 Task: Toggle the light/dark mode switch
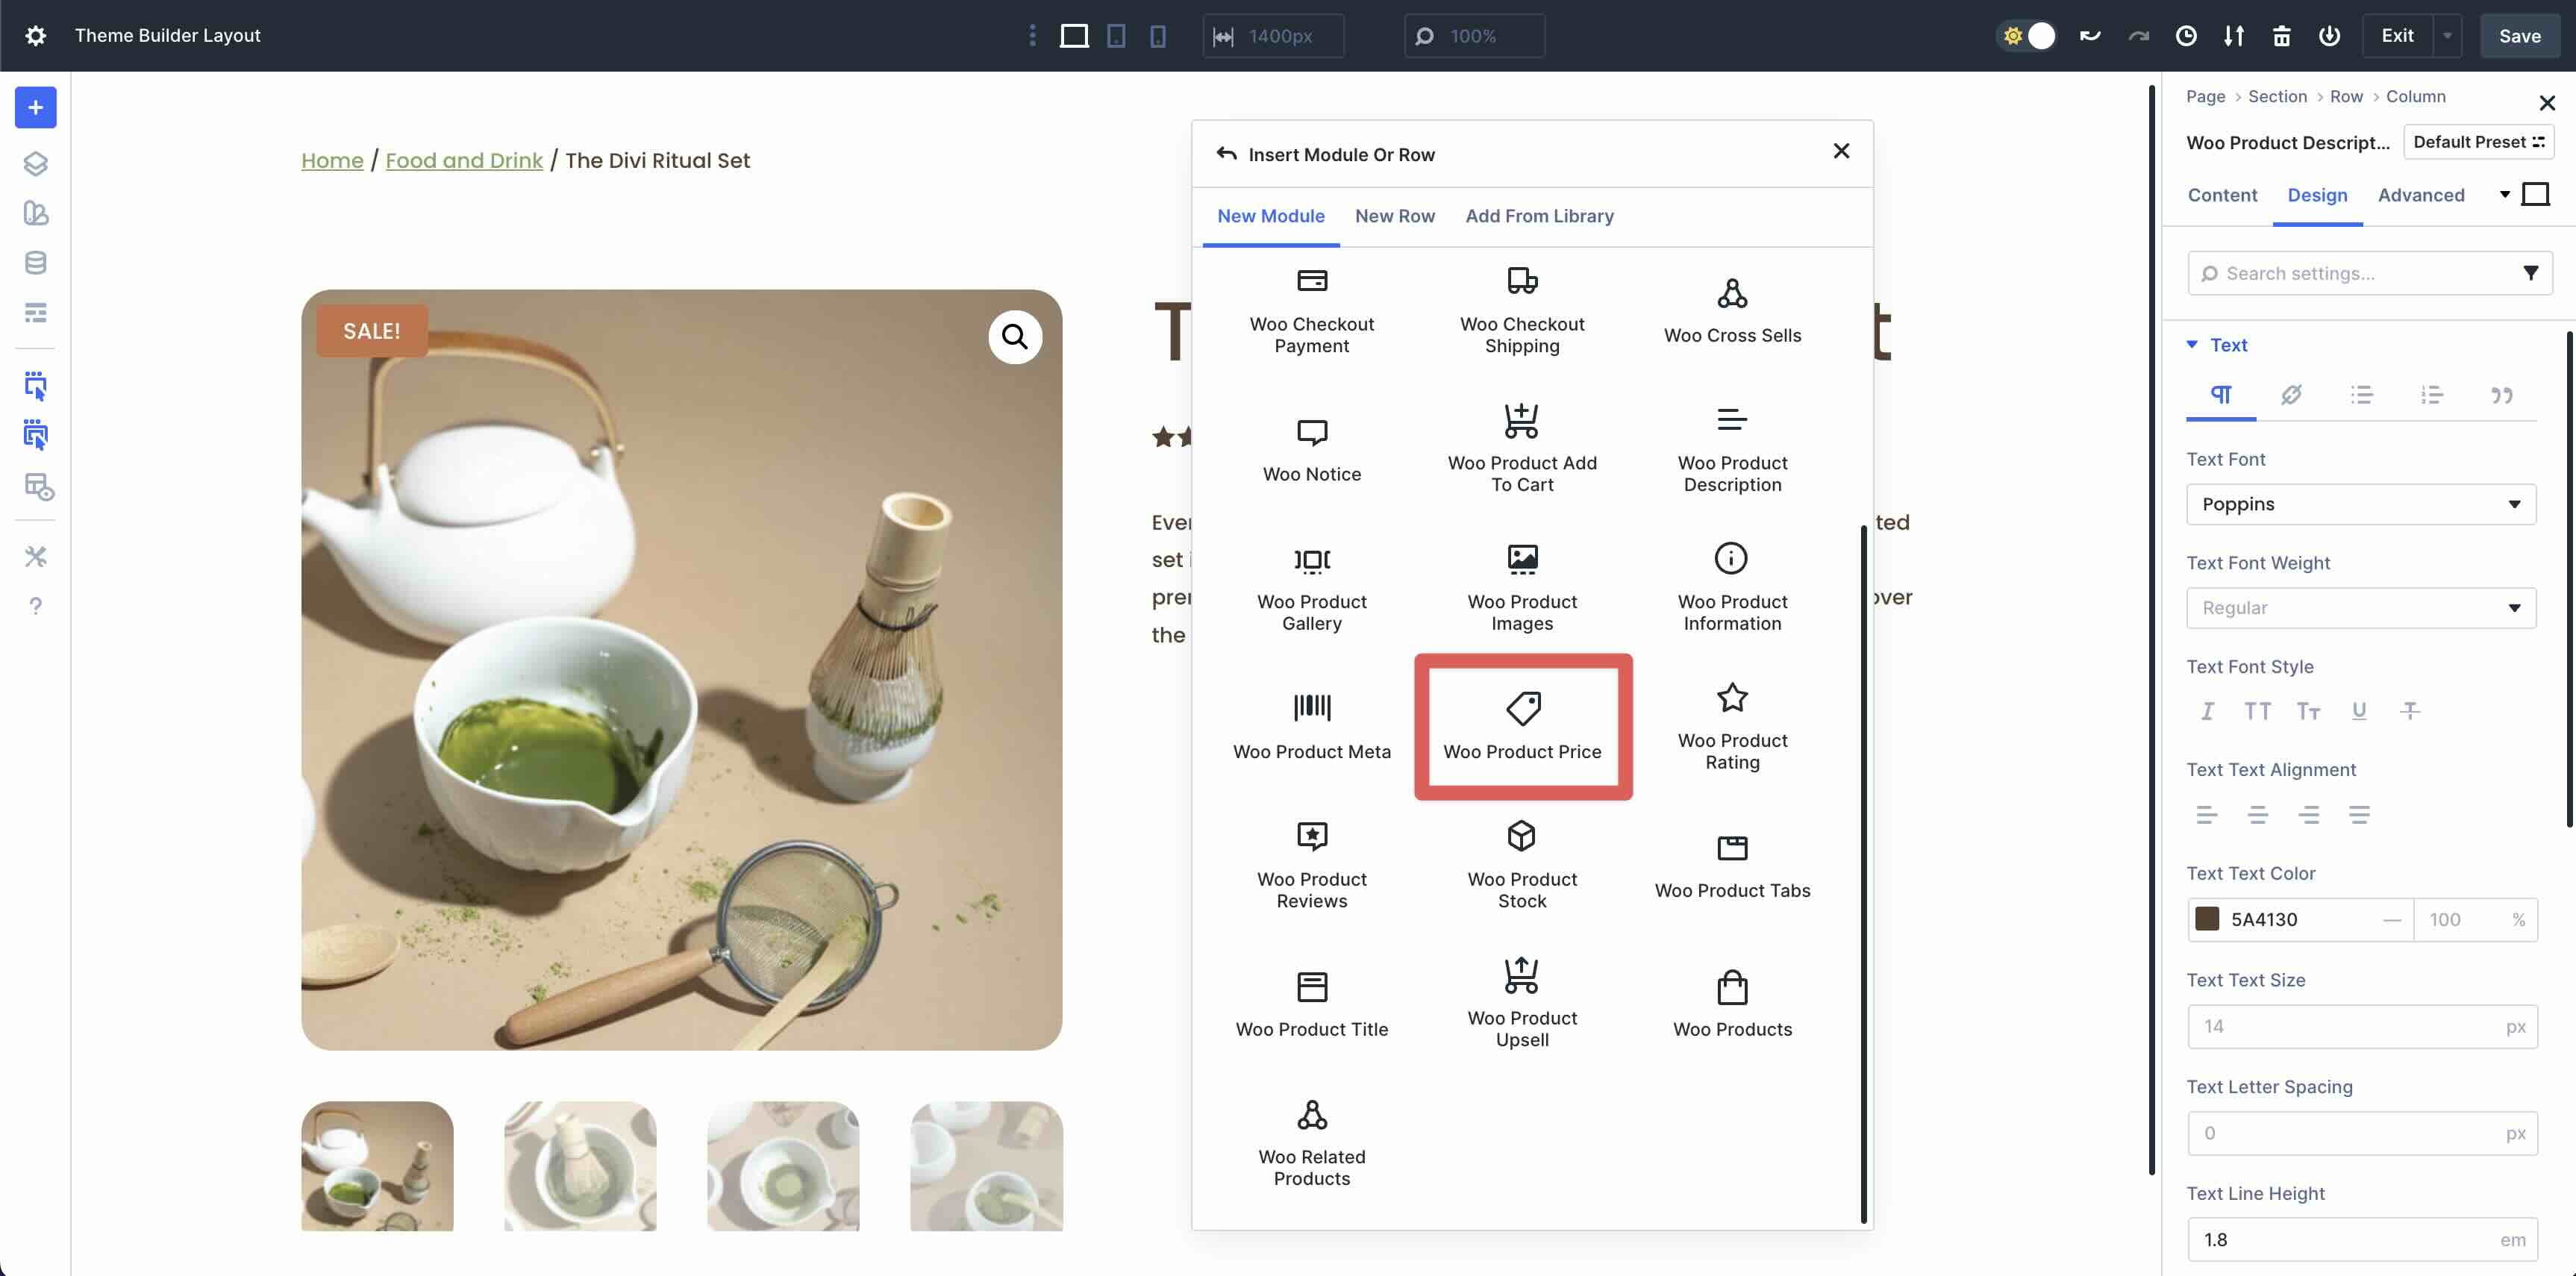click(2026, 35)
